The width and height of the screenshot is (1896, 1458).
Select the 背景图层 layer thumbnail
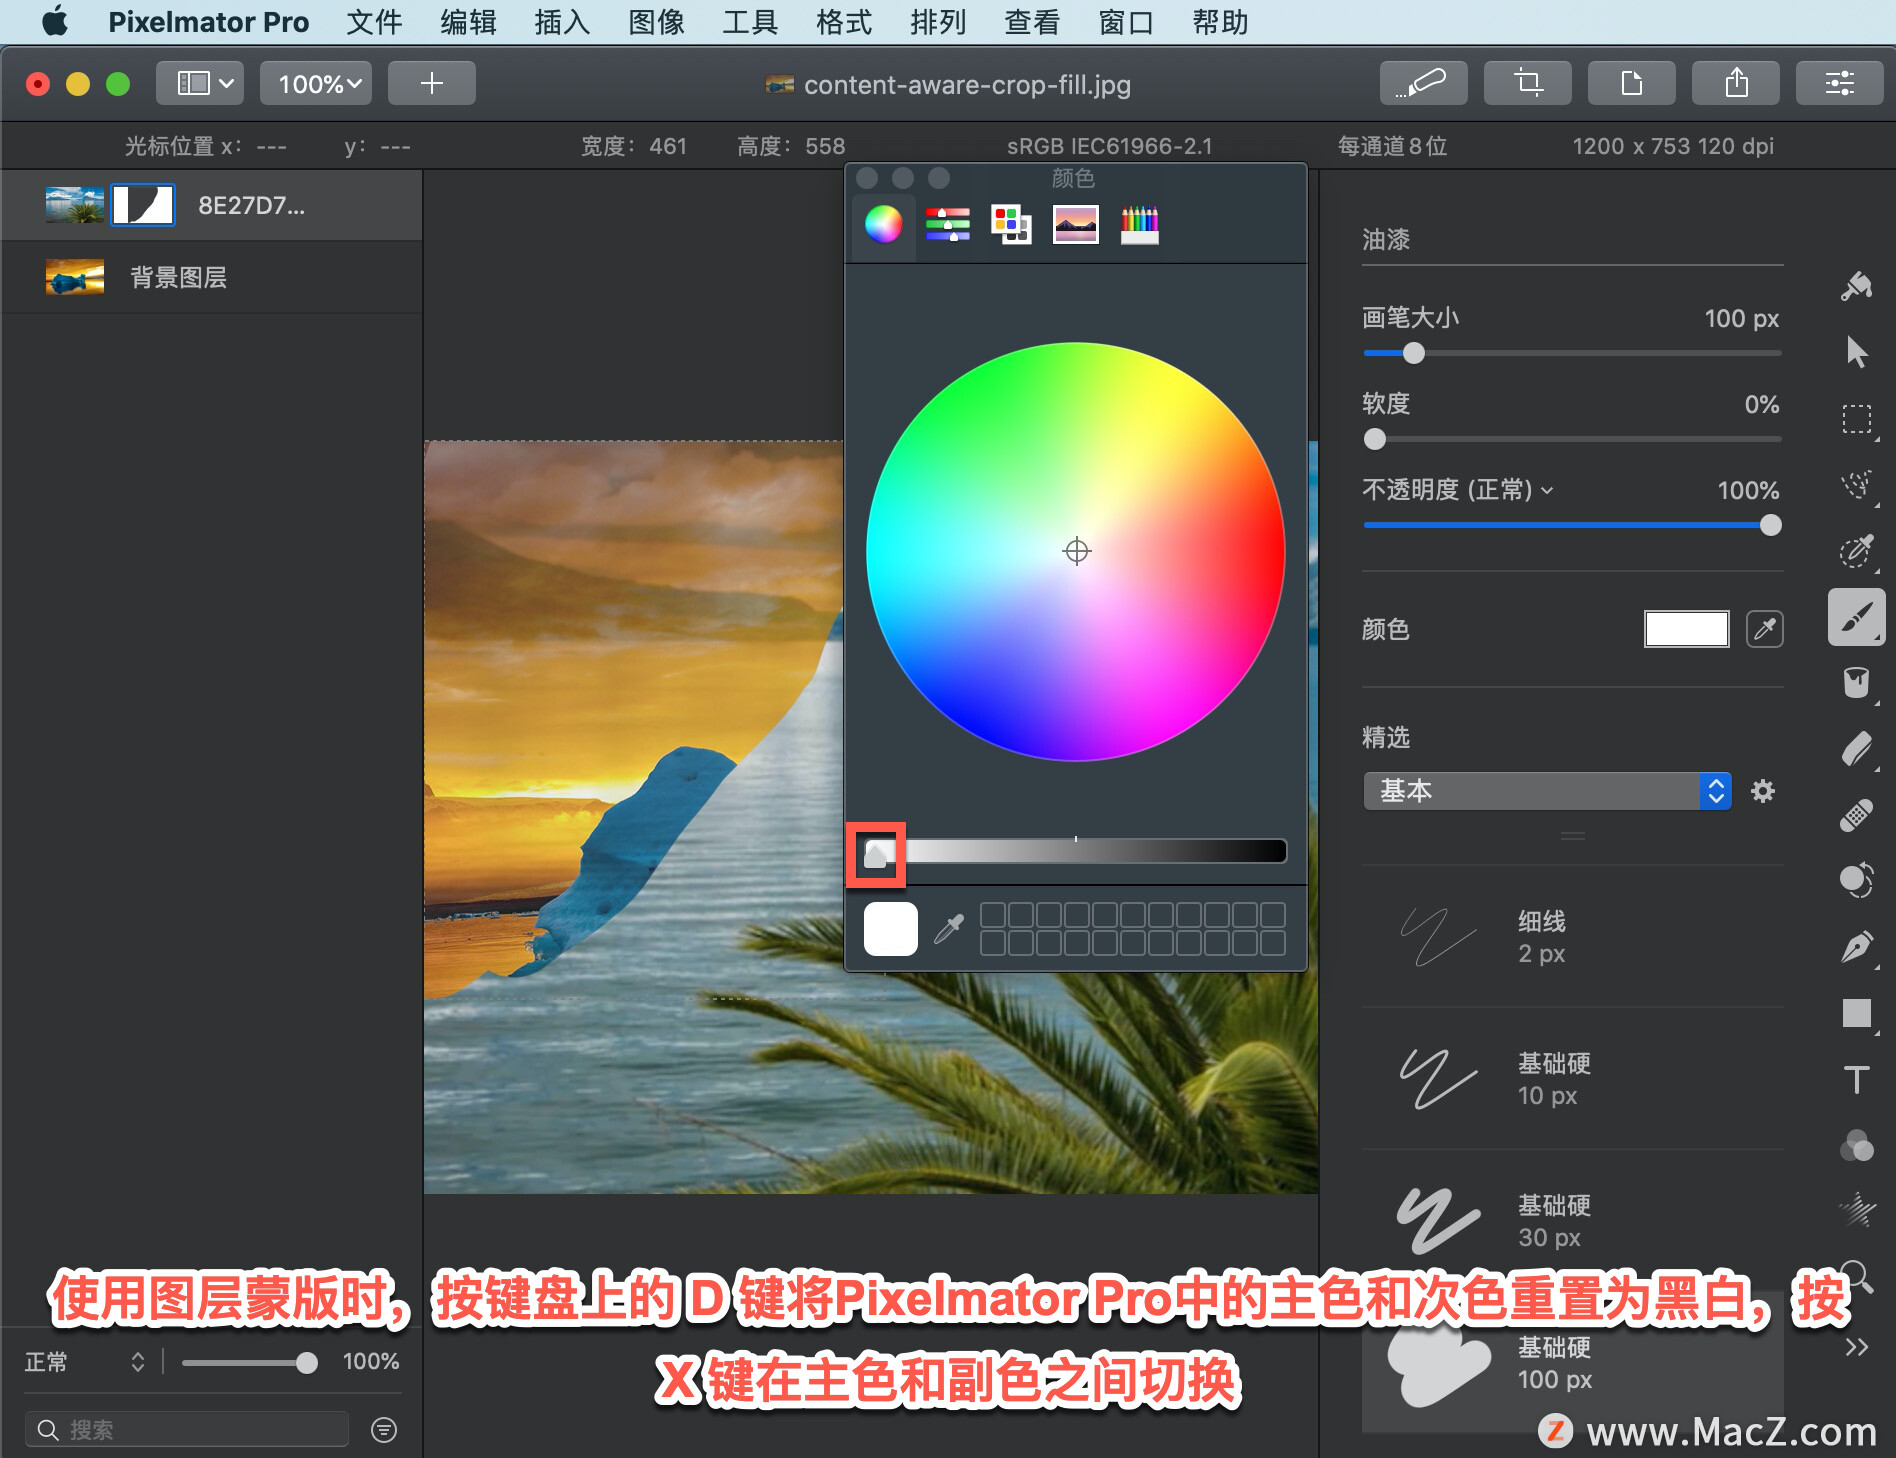pos(75,277)
